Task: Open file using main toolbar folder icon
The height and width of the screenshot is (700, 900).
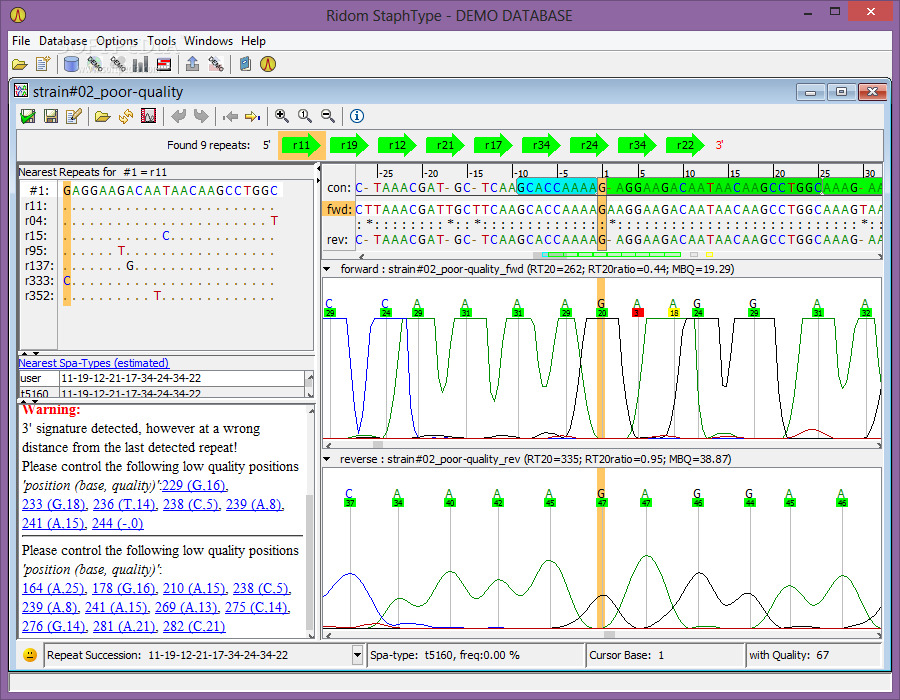Action: pos(20,64)
